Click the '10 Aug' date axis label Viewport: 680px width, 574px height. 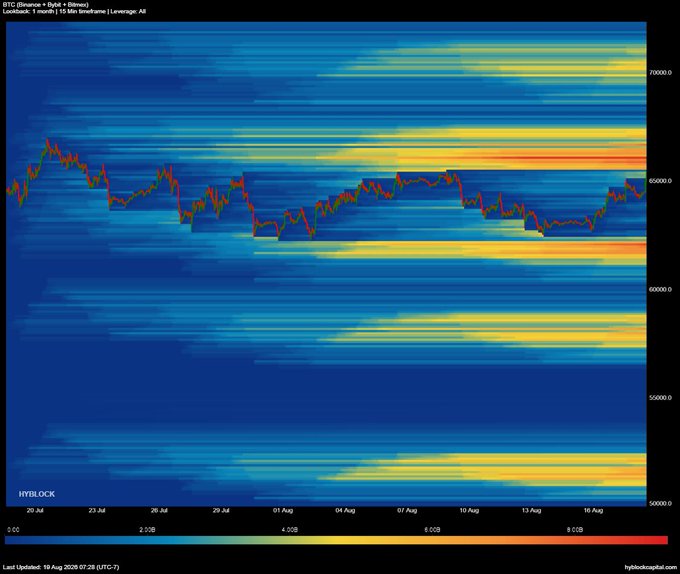click(x=469, y=510)
